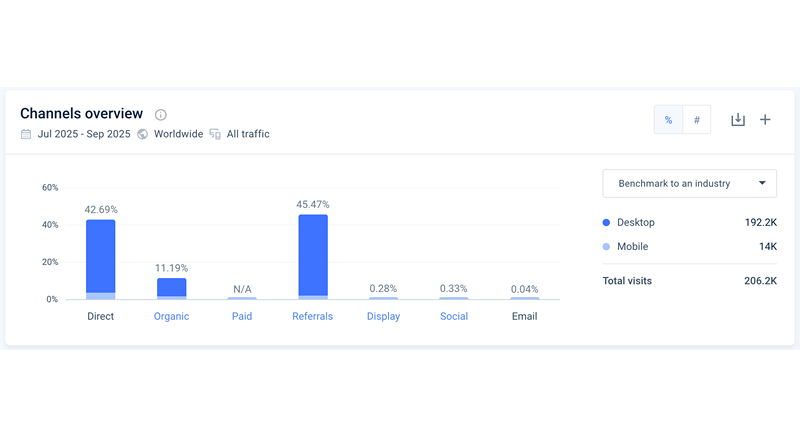800x437 pixels.
Task: Open the Referrals channel link
Action: [x=312, y=316]
